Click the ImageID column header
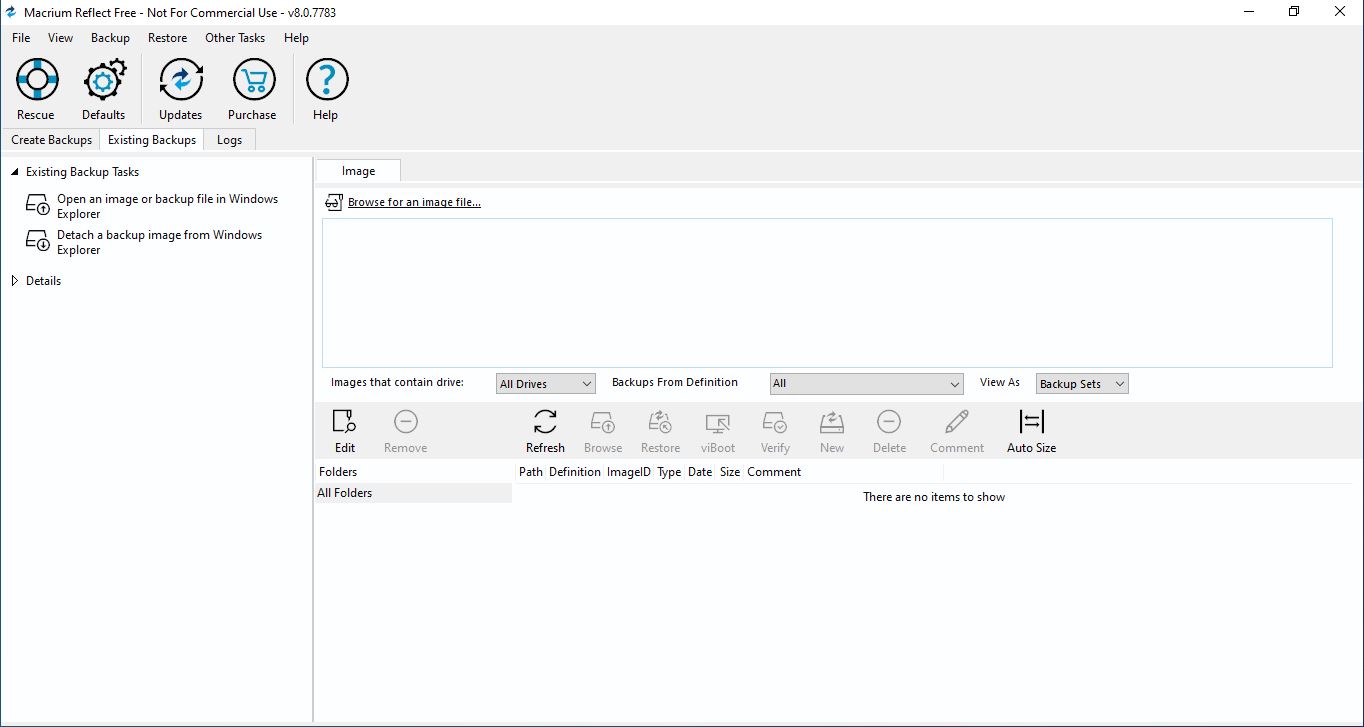This screenshot has height=727, width=1364. tap(629, 472)
